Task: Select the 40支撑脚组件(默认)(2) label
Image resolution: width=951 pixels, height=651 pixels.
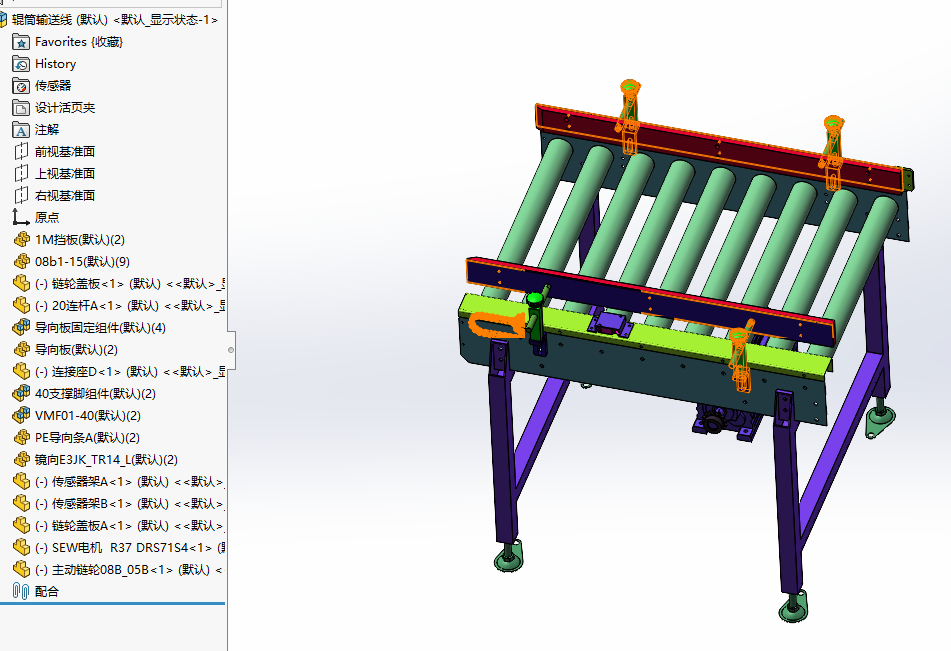Action: click(95, 394)
